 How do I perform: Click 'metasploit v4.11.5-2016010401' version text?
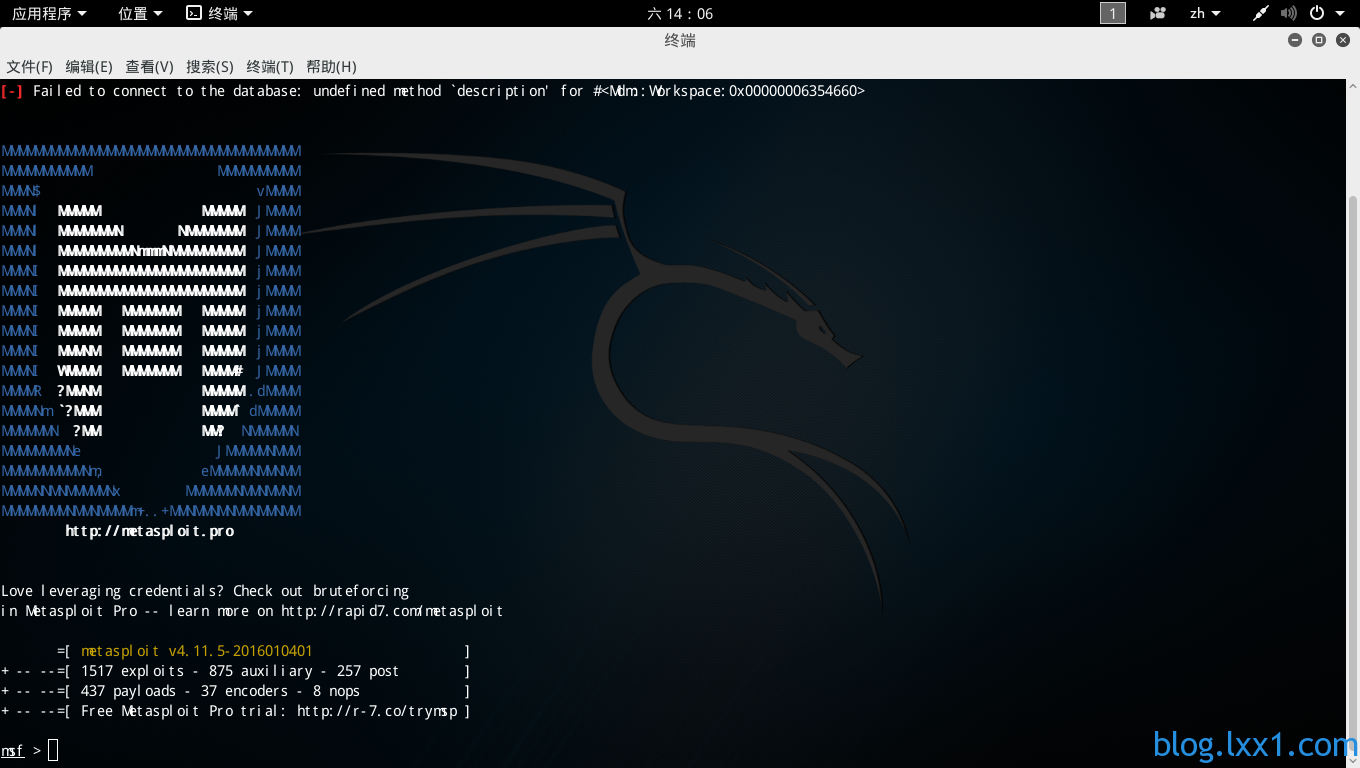click(197, 651)
